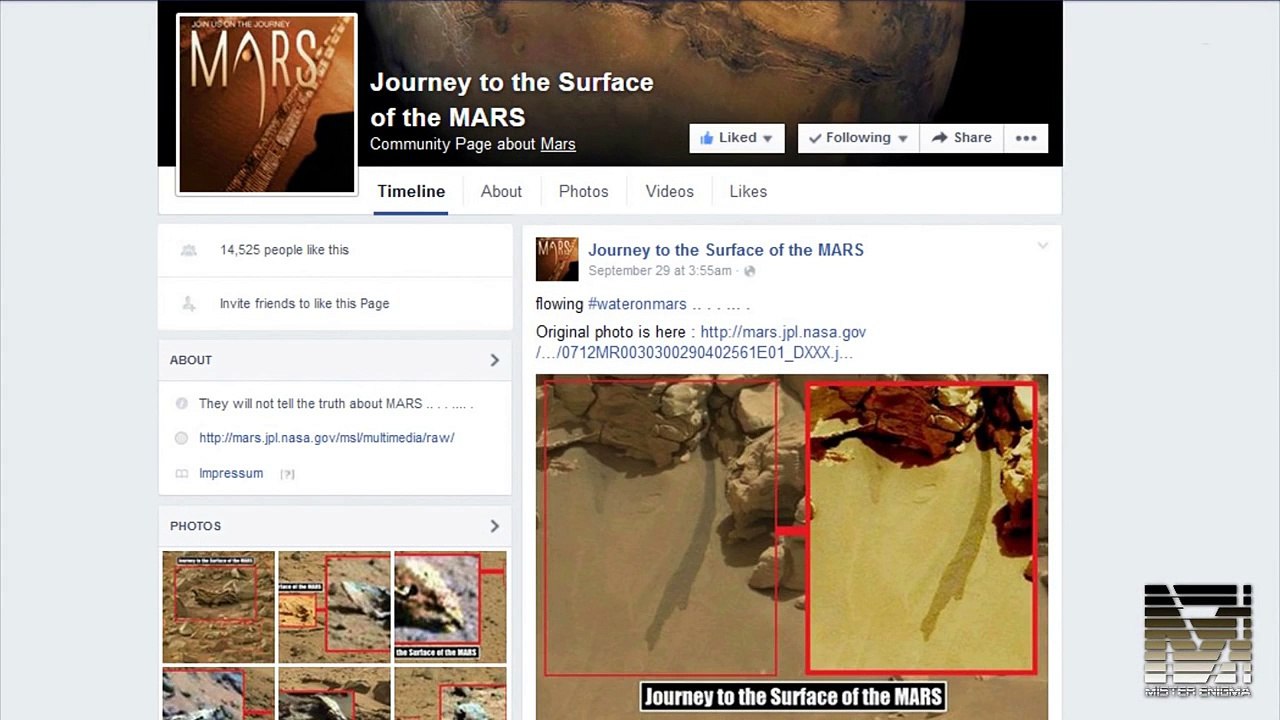
Task: Open the three-dots more options button
Action: coord(1026,138)
